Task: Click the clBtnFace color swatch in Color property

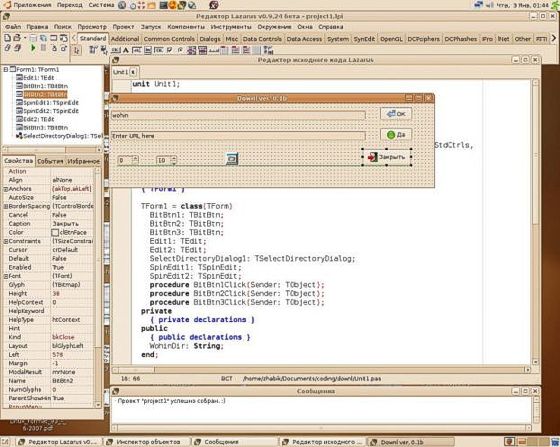Action: (55, 233)
